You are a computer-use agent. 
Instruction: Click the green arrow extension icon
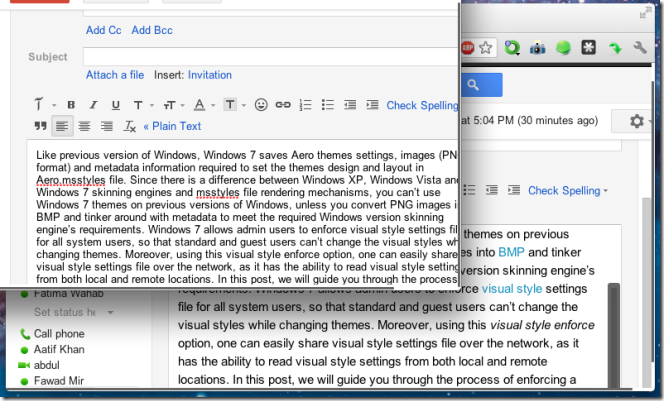[615, 48]
